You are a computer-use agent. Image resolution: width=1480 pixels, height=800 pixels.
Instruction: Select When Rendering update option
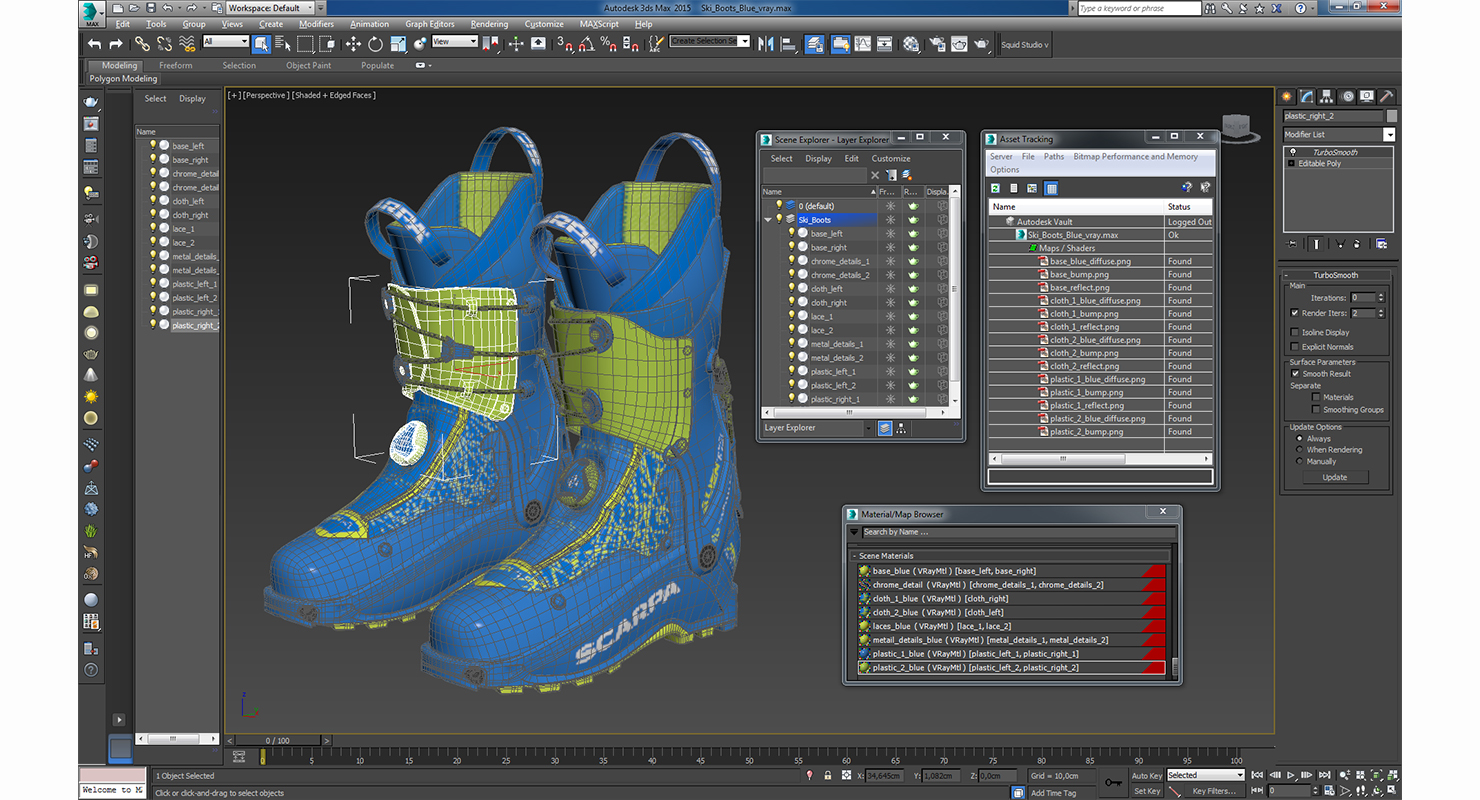(x=1300, y=450)
